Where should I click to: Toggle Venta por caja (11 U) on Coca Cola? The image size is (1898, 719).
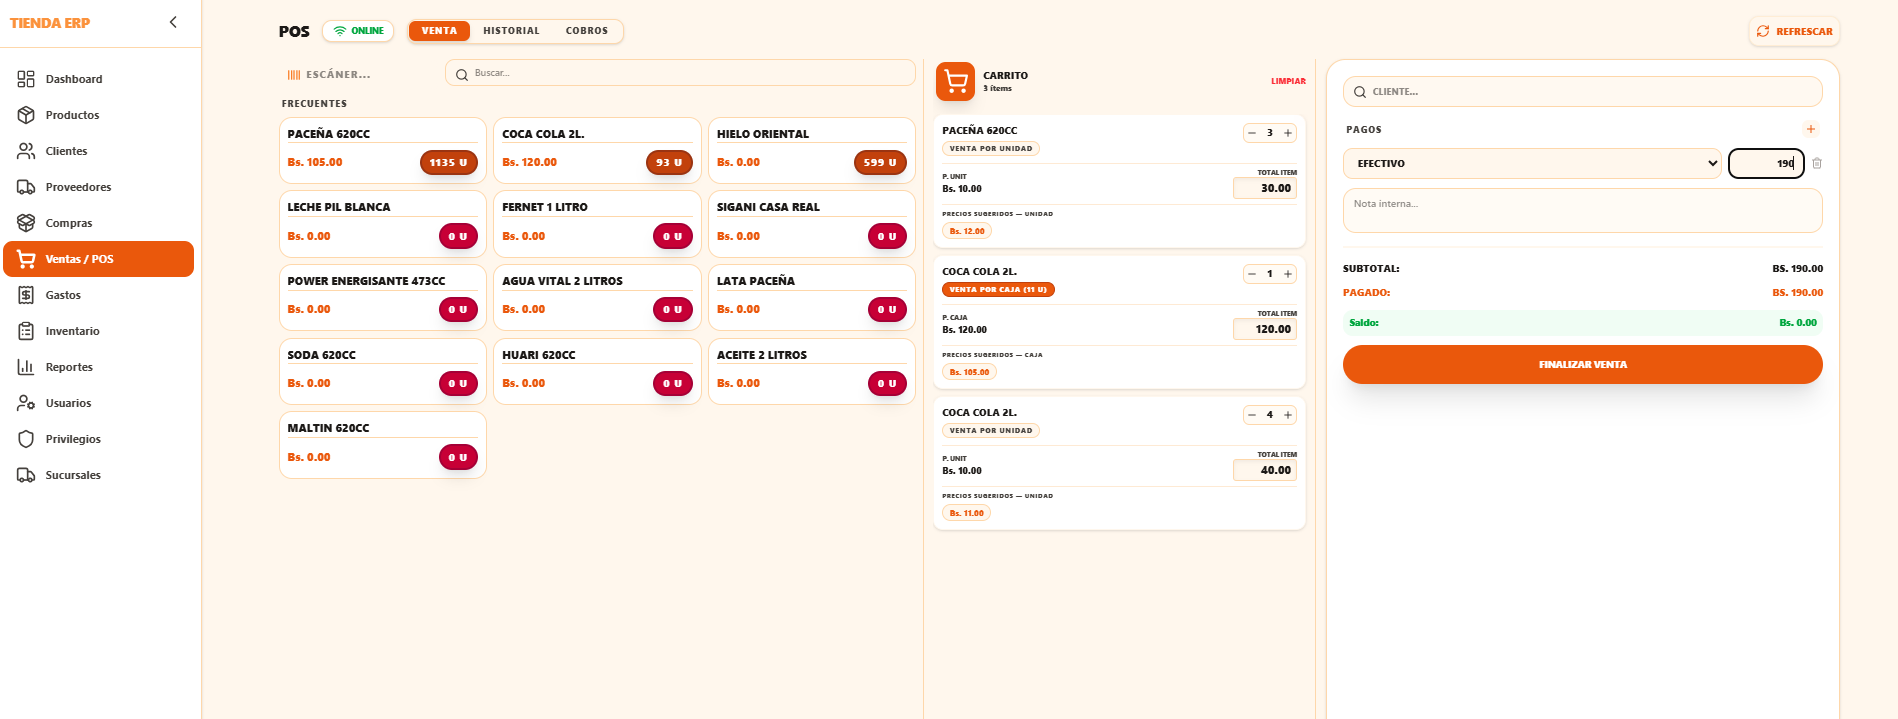pos(998,290)
